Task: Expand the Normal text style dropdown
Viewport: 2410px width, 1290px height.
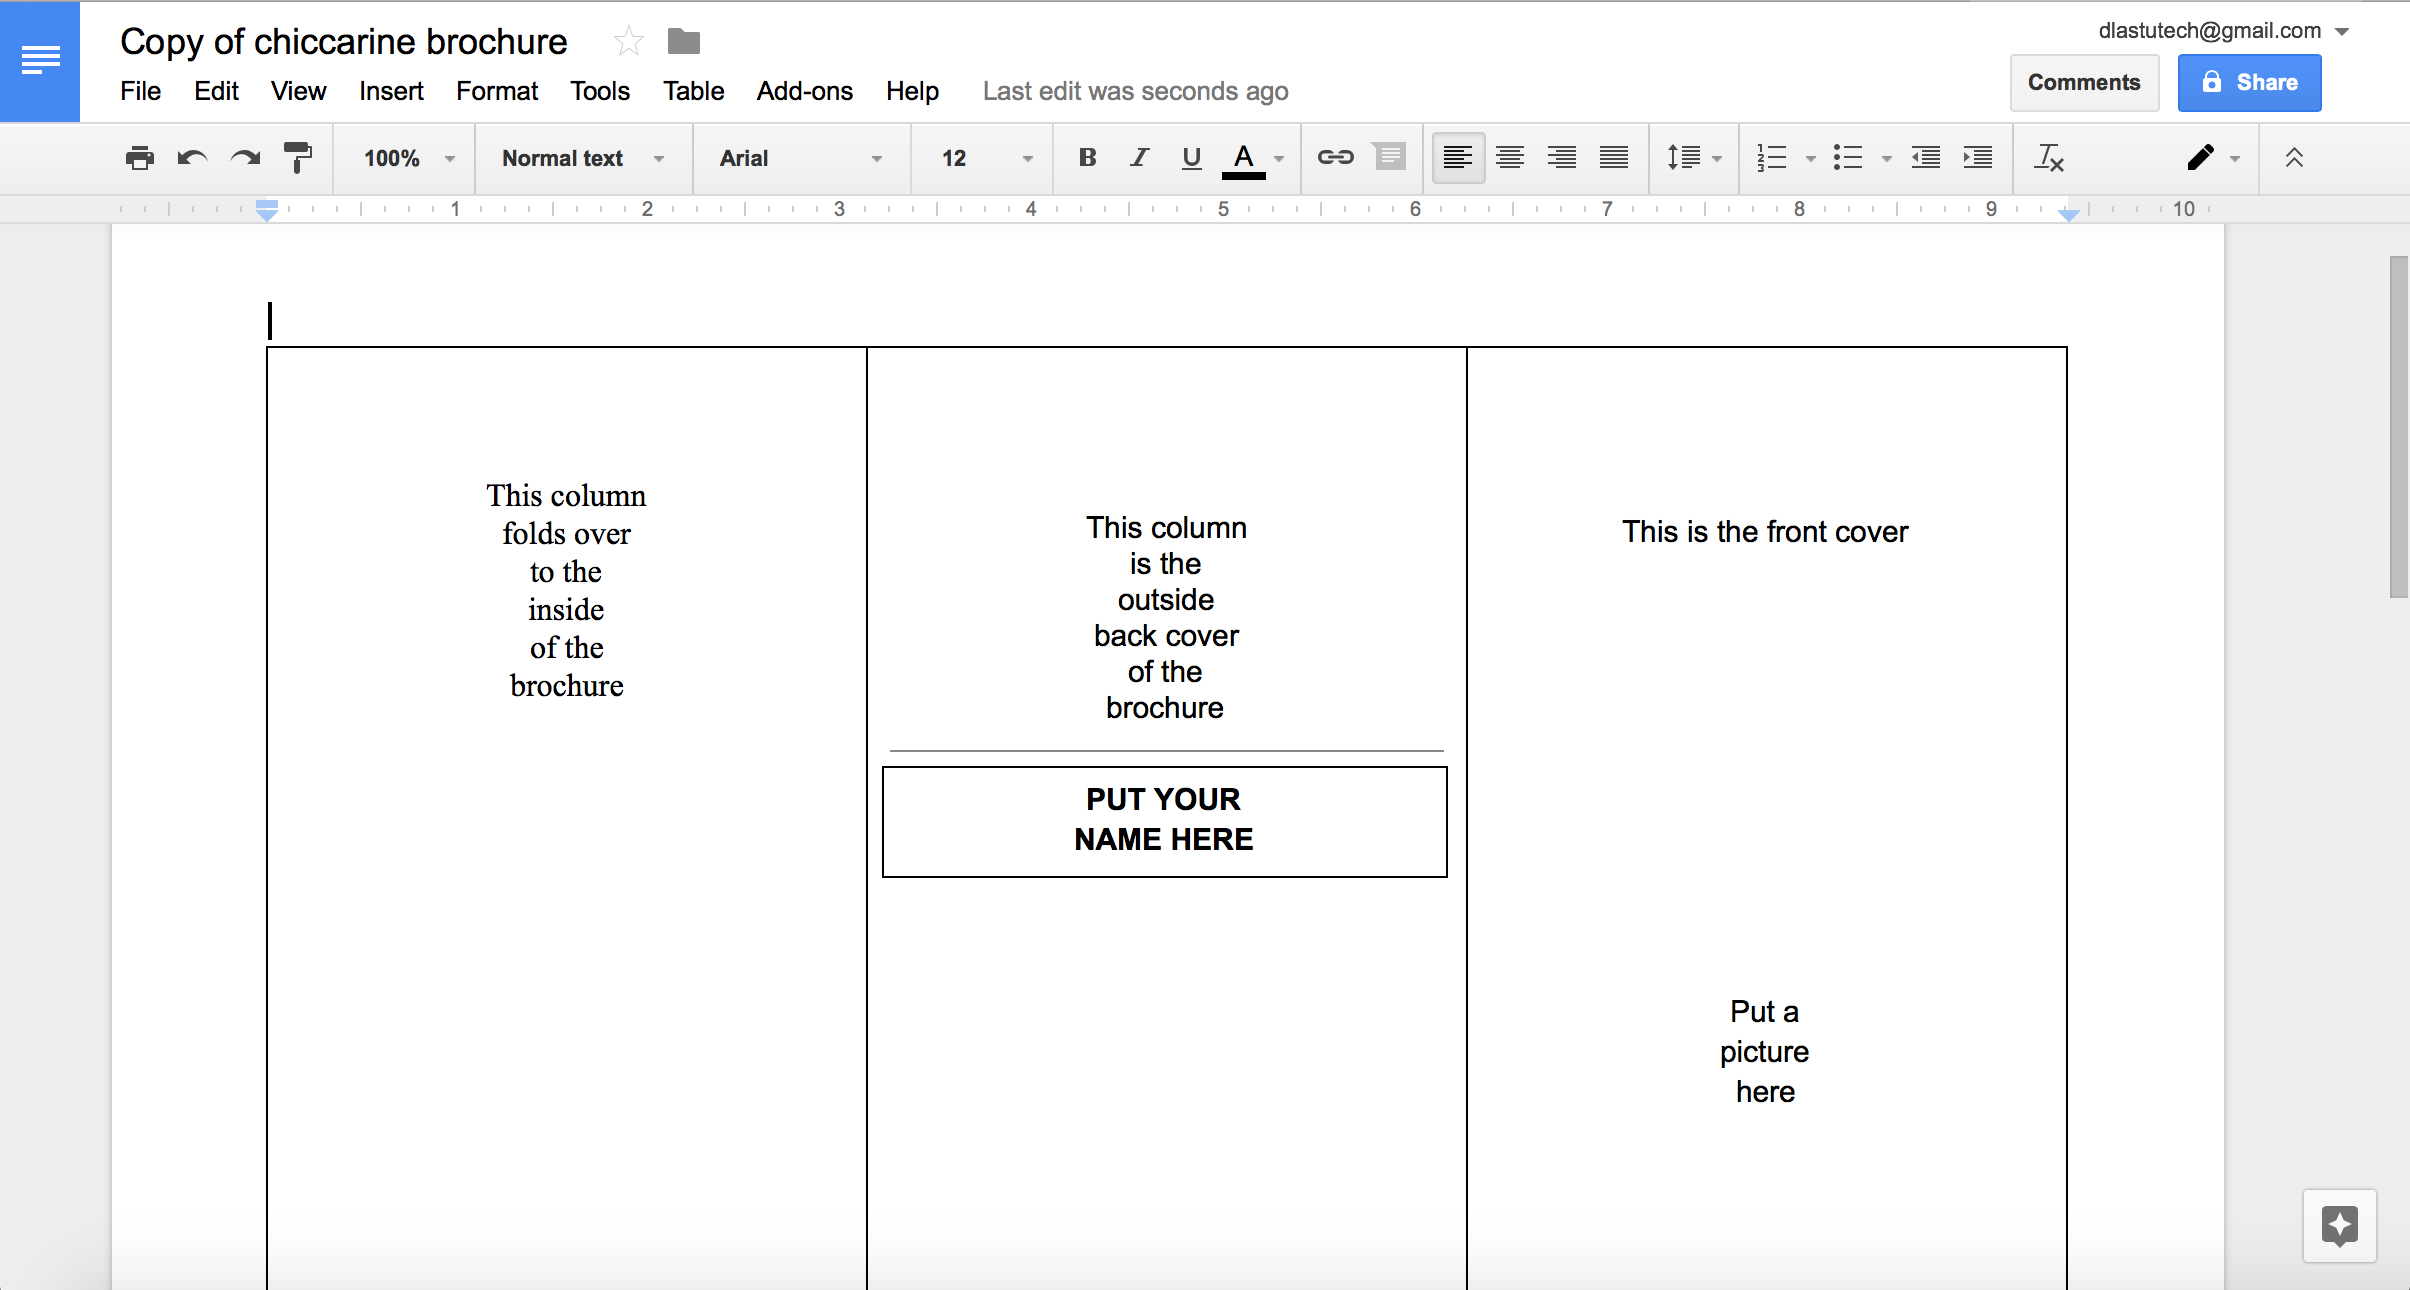Action: tap(666, 158)
